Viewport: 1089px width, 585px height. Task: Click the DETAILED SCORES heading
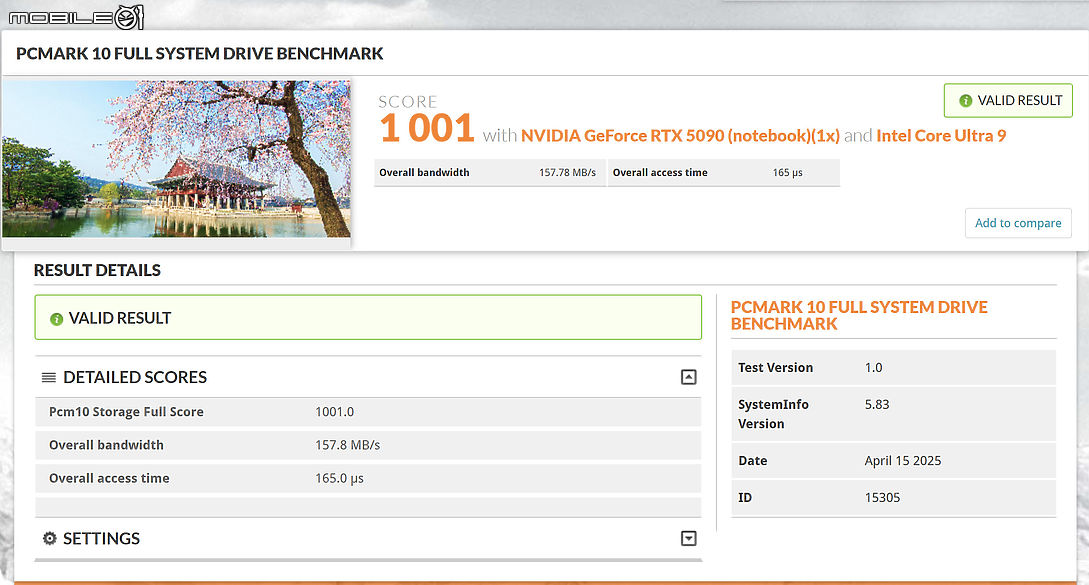click(135, 377)
